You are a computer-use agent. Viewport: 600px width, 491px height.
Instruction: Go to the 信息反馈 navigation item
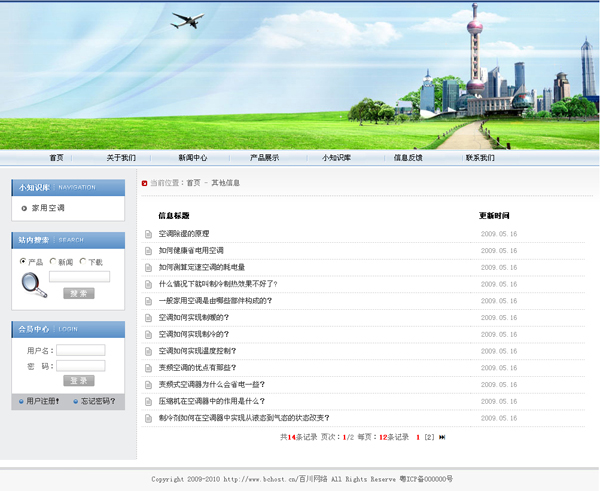click(x=407, y=158)
